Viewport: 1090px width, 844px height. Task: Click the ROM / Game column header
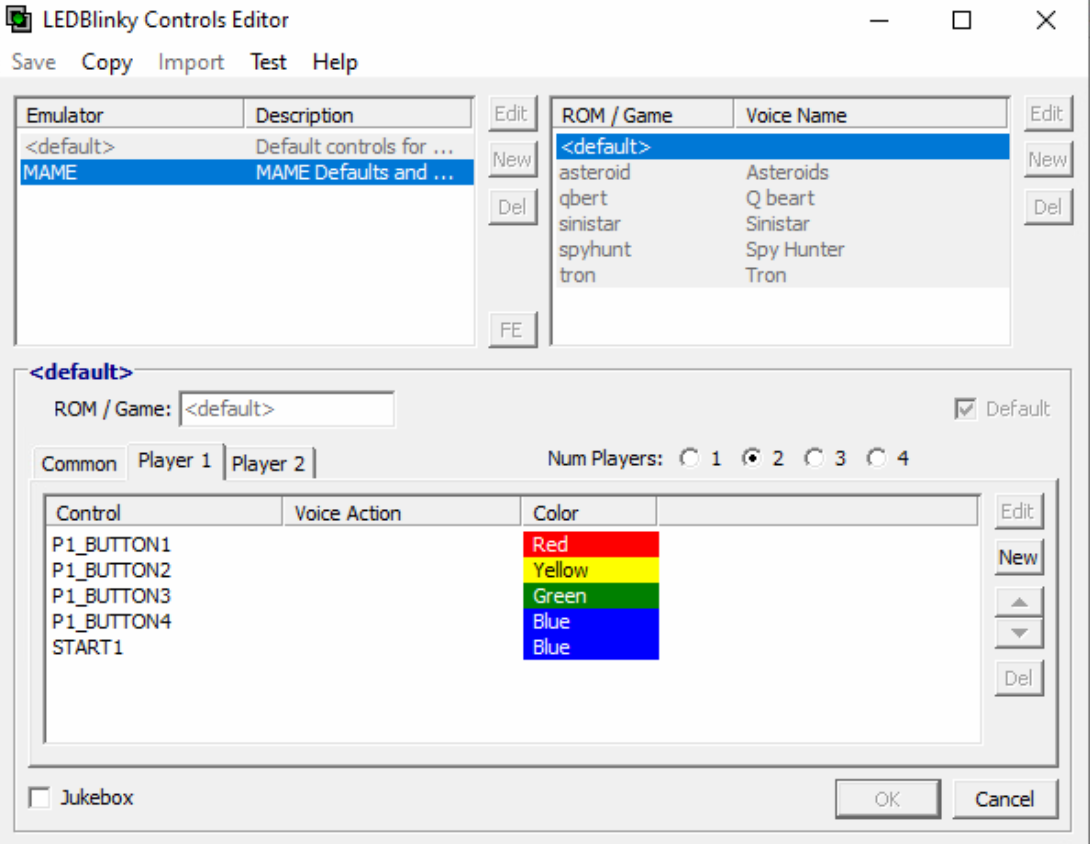pos(644,115)
